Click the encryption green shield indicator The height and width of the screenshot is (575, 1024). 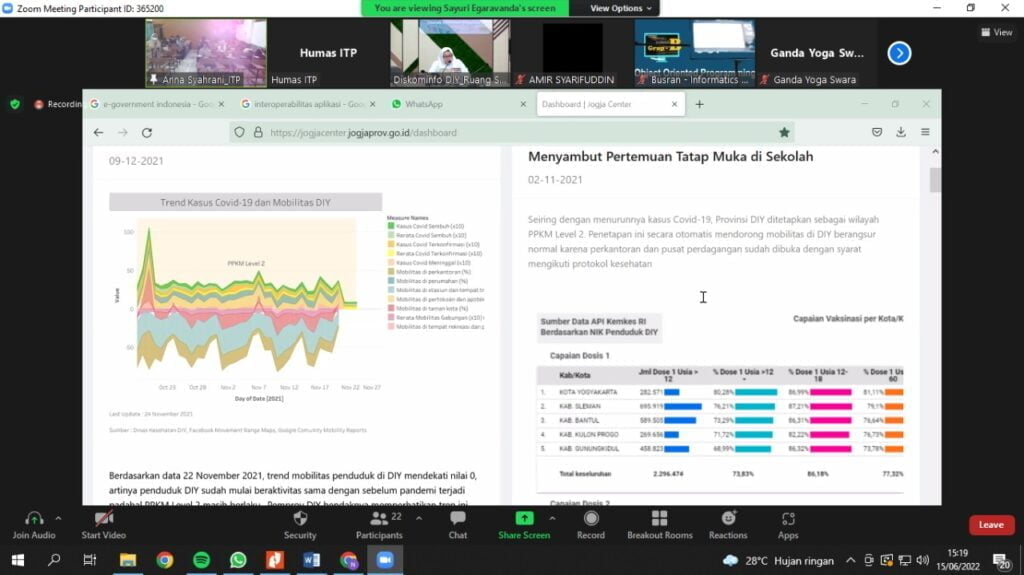tap(15, 104)
